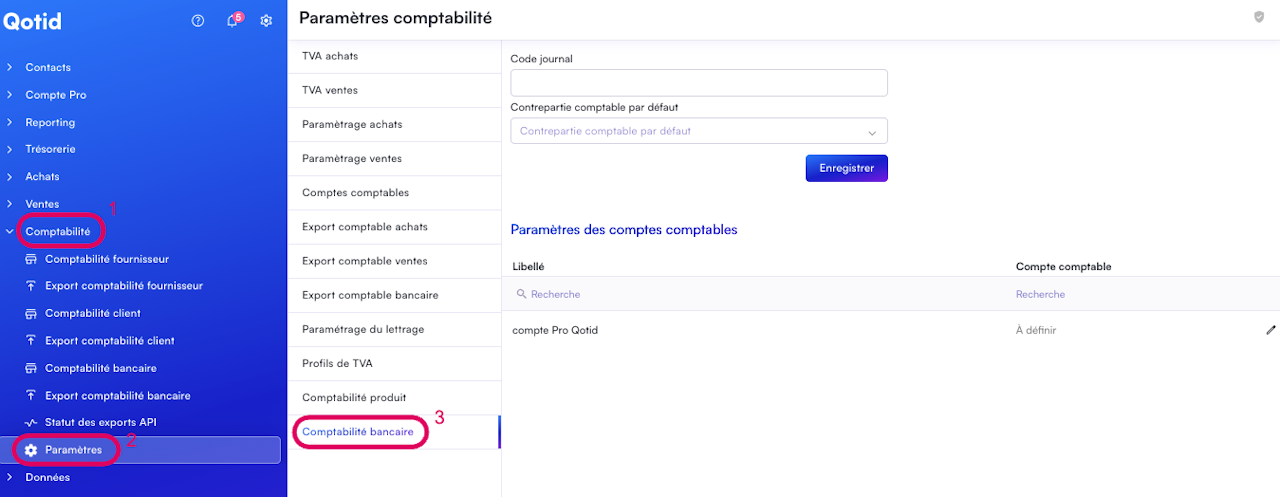Open the notifications bell icon
This screenshot has width=1280, height=497.
[x=232, y=20]
